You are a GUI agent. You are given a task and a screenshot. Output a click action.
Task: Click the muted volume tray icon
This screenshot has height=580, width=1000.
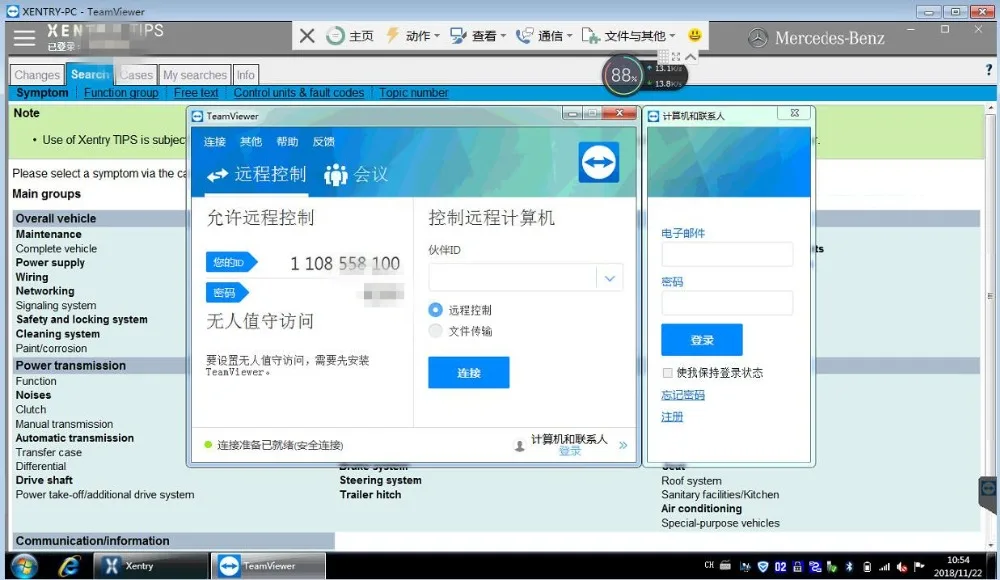tap(902, 566)
